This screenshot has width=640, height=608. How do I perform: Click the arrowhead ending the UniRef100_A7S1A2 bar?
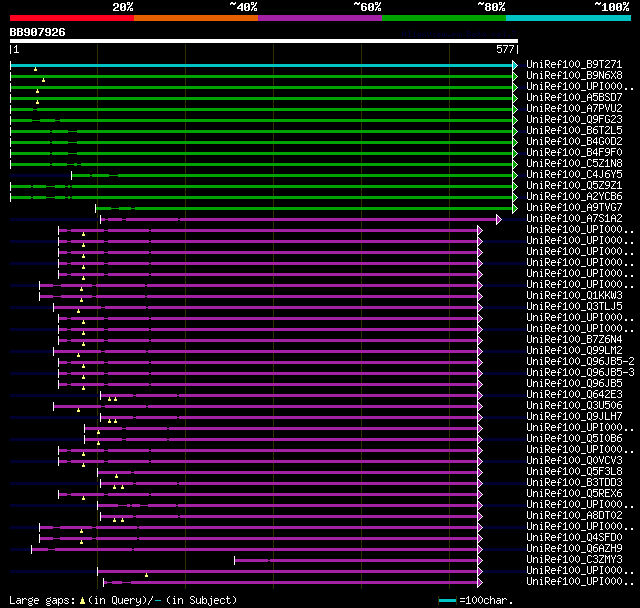tap(499, 220)
